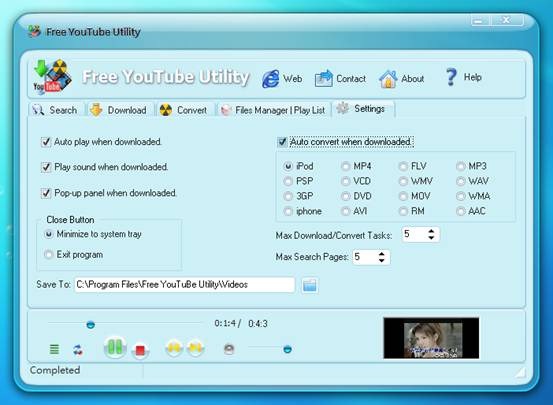Click the video preview thumbnail
This screenshot has height=405, width=553.
pos(431,338)
